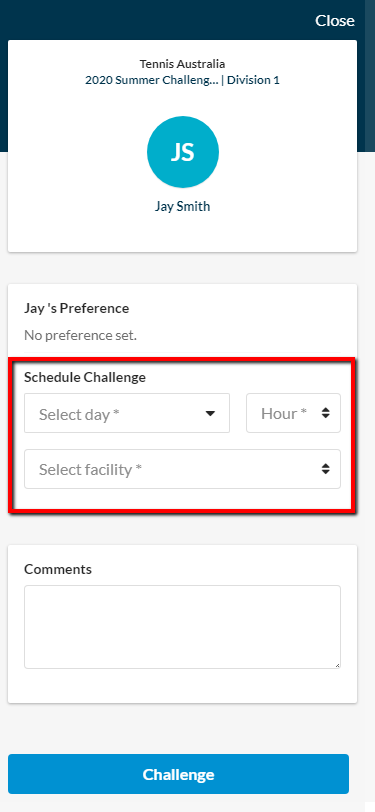
Task: Click the Select day caret arrow
Action: tap(210, 413)
